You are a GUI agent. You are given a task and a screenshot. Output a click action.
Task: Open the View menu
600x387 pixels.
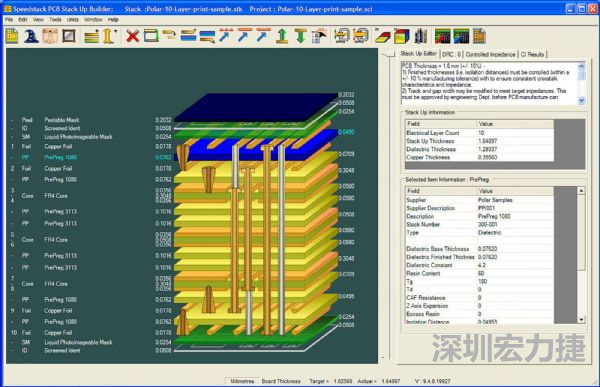tap(38, 20)
